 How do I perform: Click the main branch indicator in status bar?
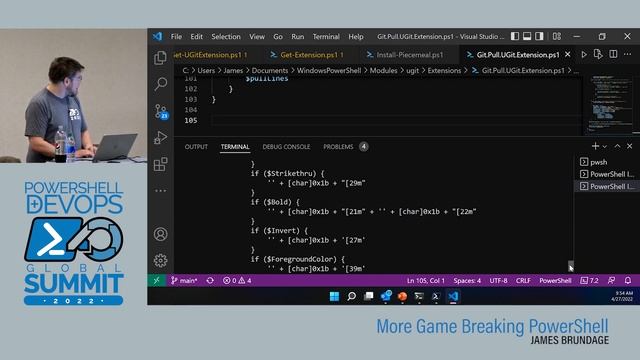point(184,280)
